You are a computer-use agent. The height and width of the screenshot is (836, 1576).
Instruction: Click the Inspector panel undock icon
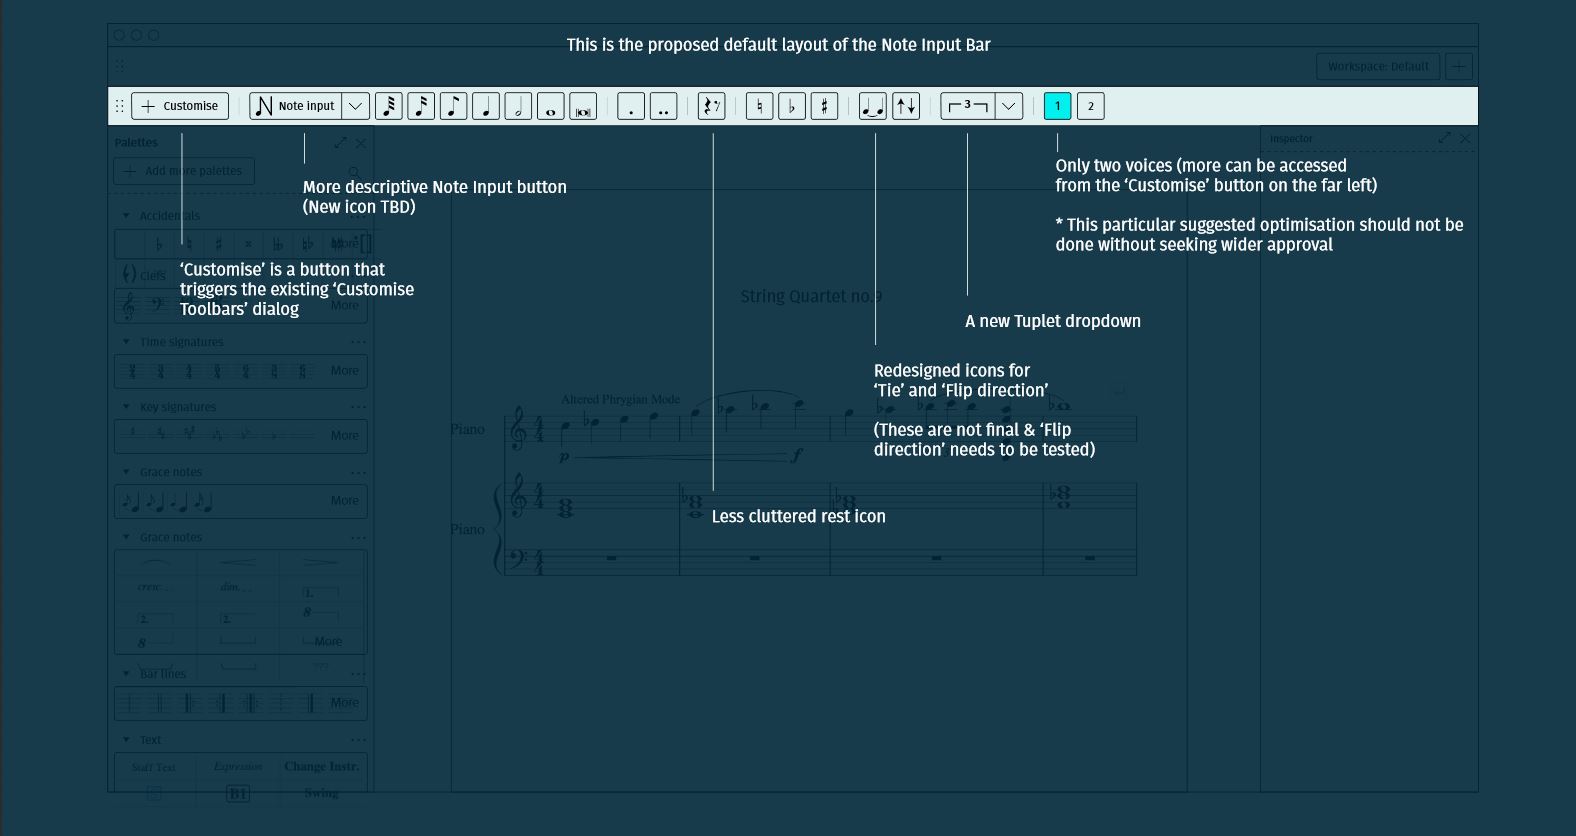(x=1444, y=138)
